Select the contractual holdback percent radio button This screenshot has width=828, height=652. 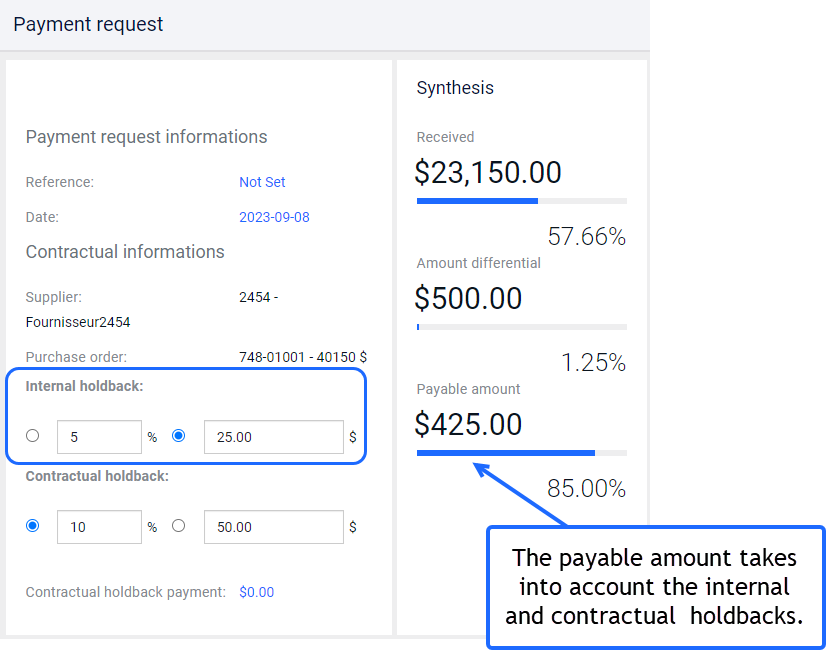tap(33, 526)
